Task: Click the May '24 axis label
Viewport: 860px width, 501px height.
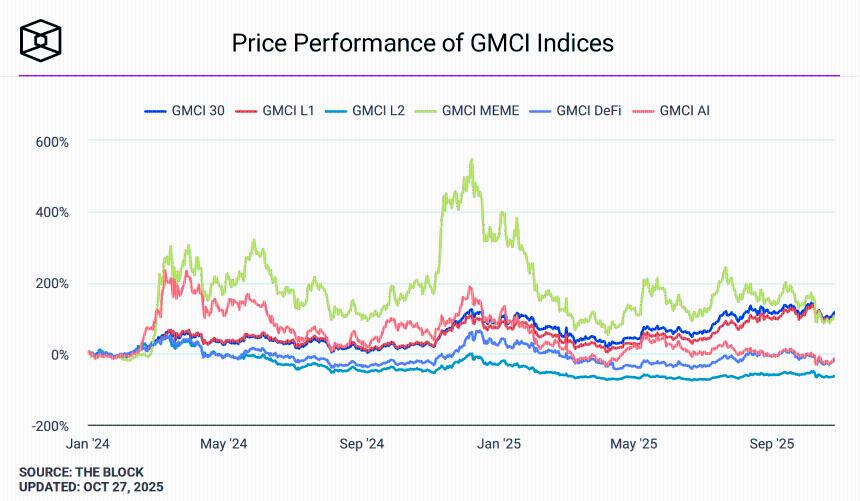Action: click(x=224, y=443)
